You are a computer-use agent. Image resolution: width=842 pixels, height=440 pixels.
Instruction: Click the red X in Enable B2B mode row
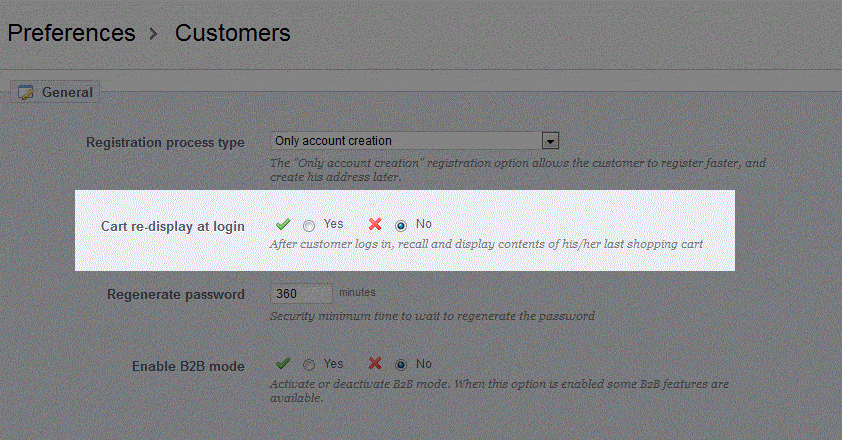375,365
